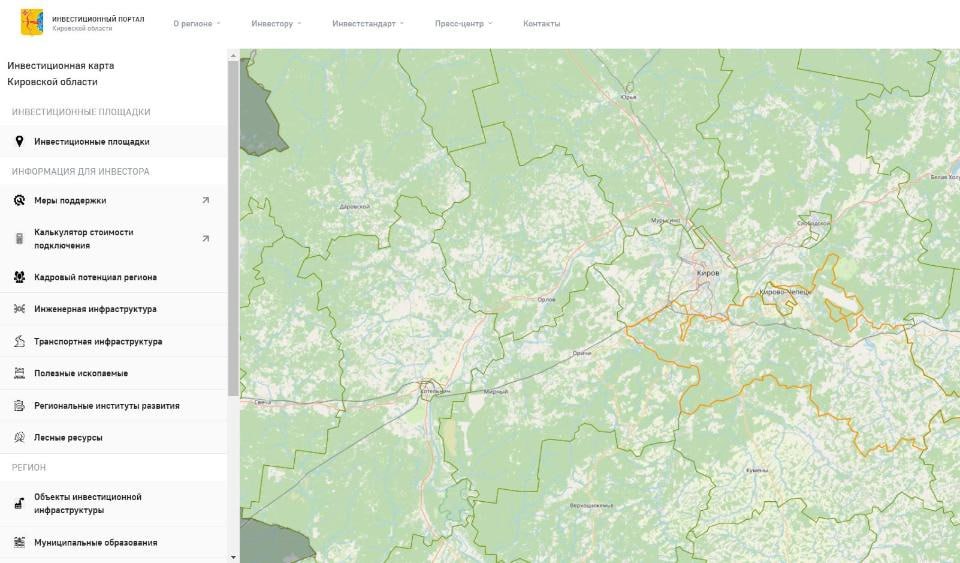Click the Кадровый потенциал региона people icon
The image size is (960, 563).
click(19, 277)
